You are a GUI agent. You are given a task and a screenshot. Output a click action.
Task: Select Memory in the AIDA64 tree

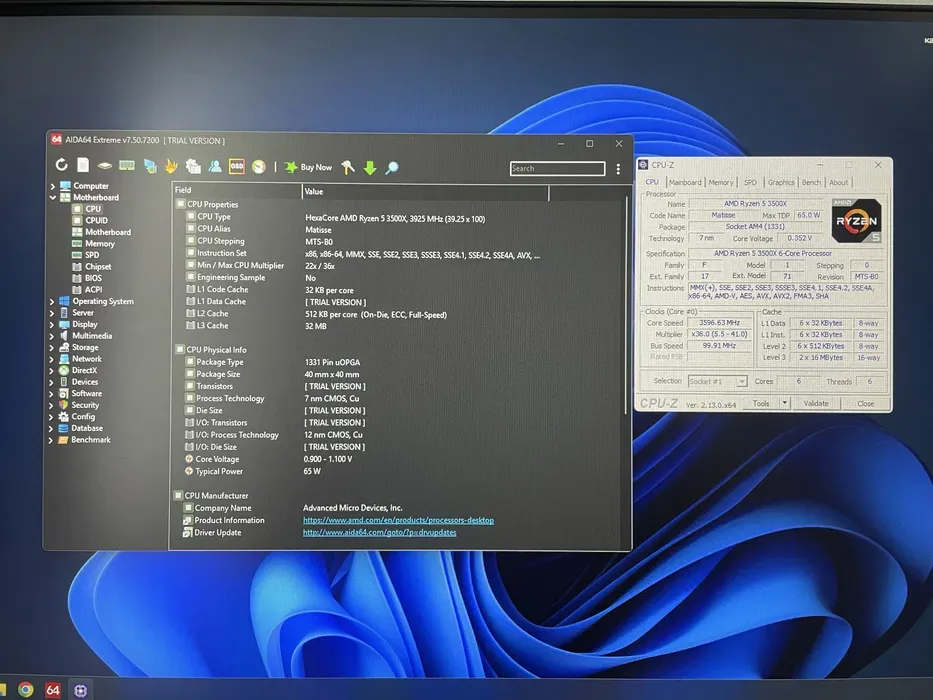tap(100, 243)
